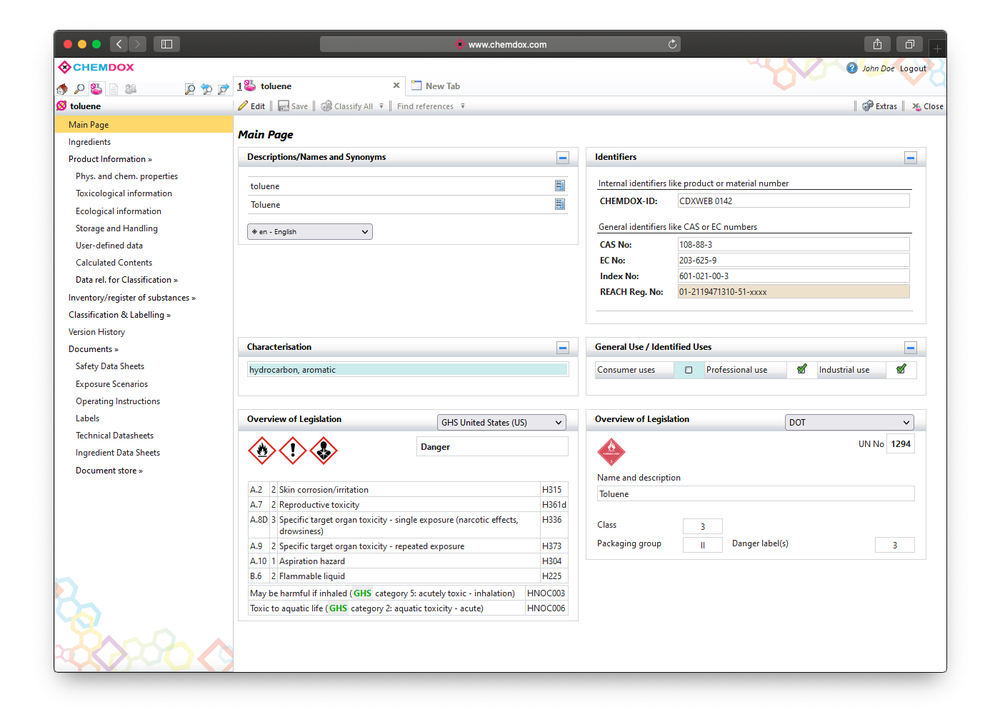Click the CAS No field
Image resolution: width=1000 pixels, height=714 pixels.
coord(793,244)
